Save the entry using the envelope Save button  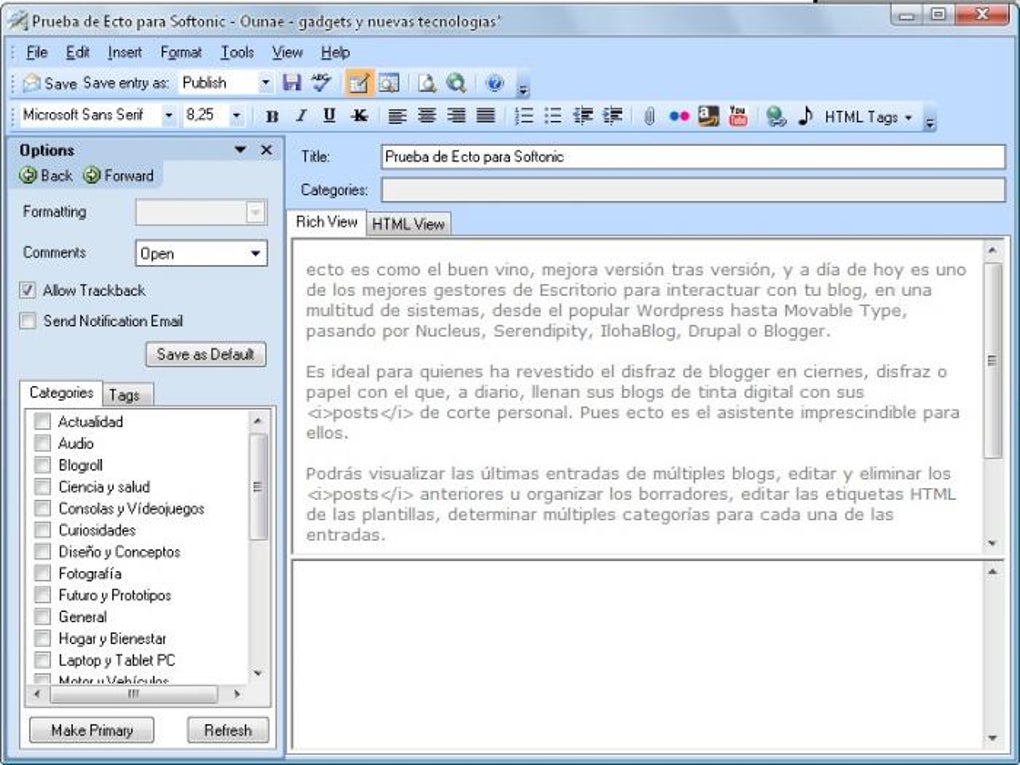[50, 83]
